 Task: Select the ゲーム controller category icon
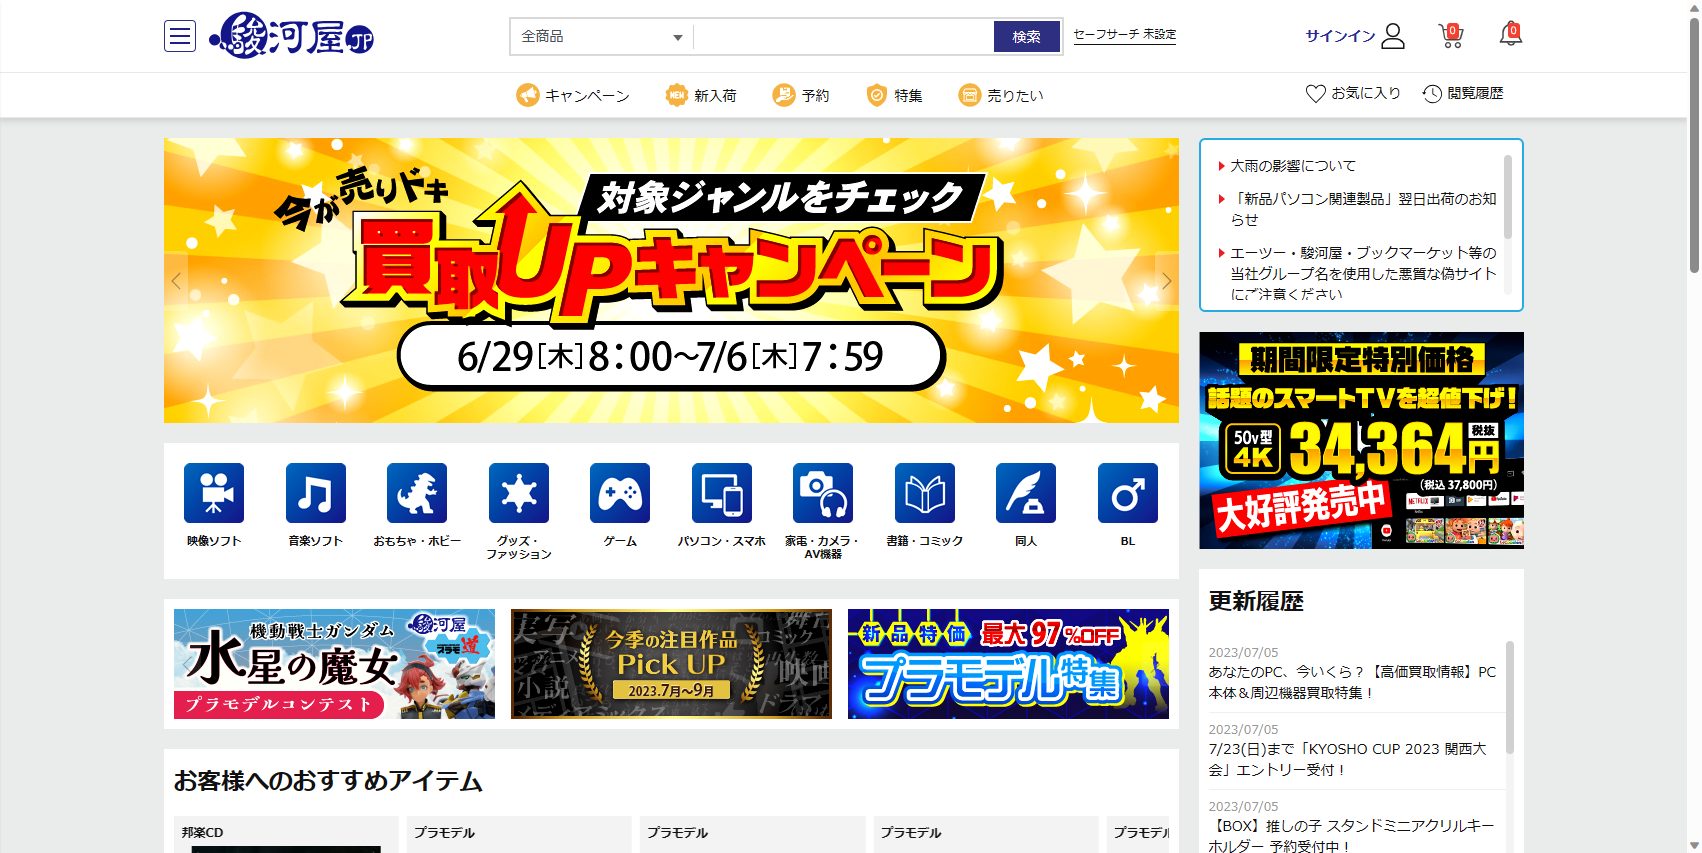(620, 493)
